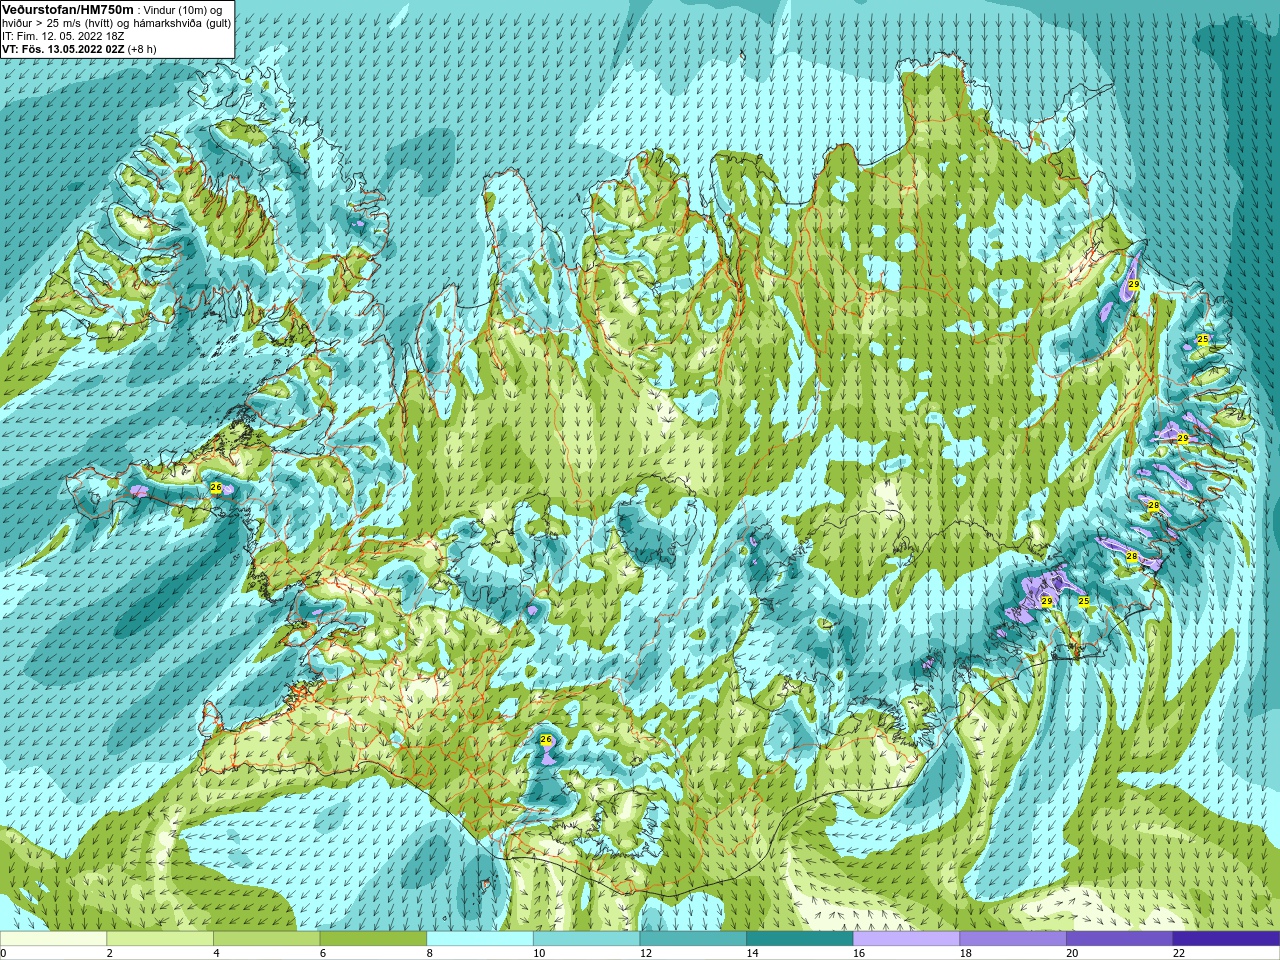
Task: Click the yellow 26 gust marker on western peninsula
Action: pos(216,487)
